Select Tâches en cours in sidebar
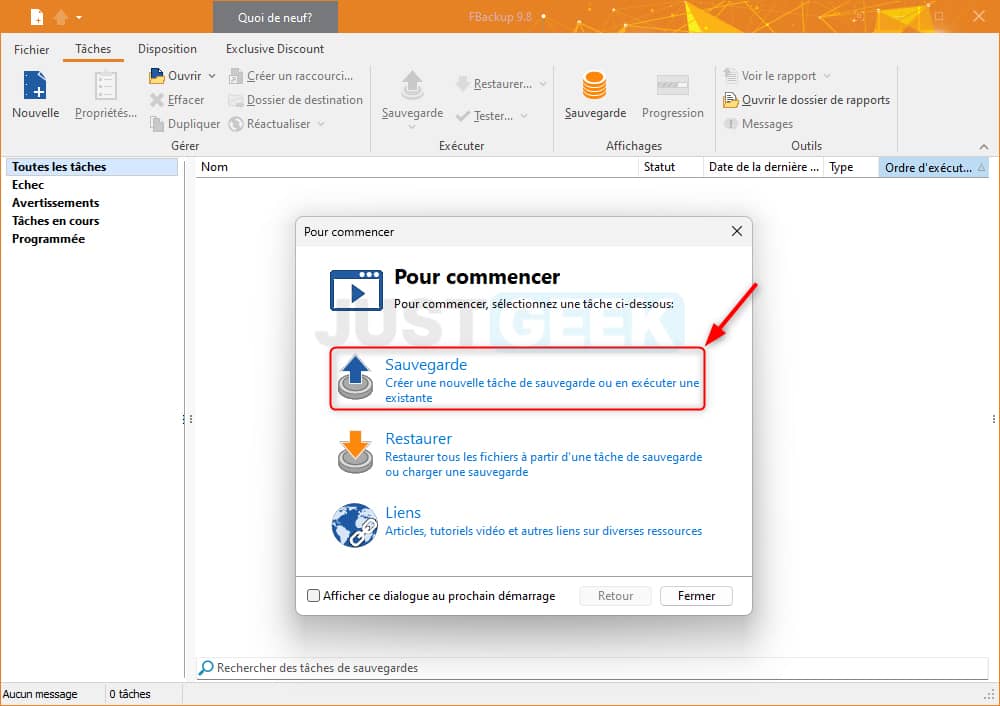 [55, 221]
